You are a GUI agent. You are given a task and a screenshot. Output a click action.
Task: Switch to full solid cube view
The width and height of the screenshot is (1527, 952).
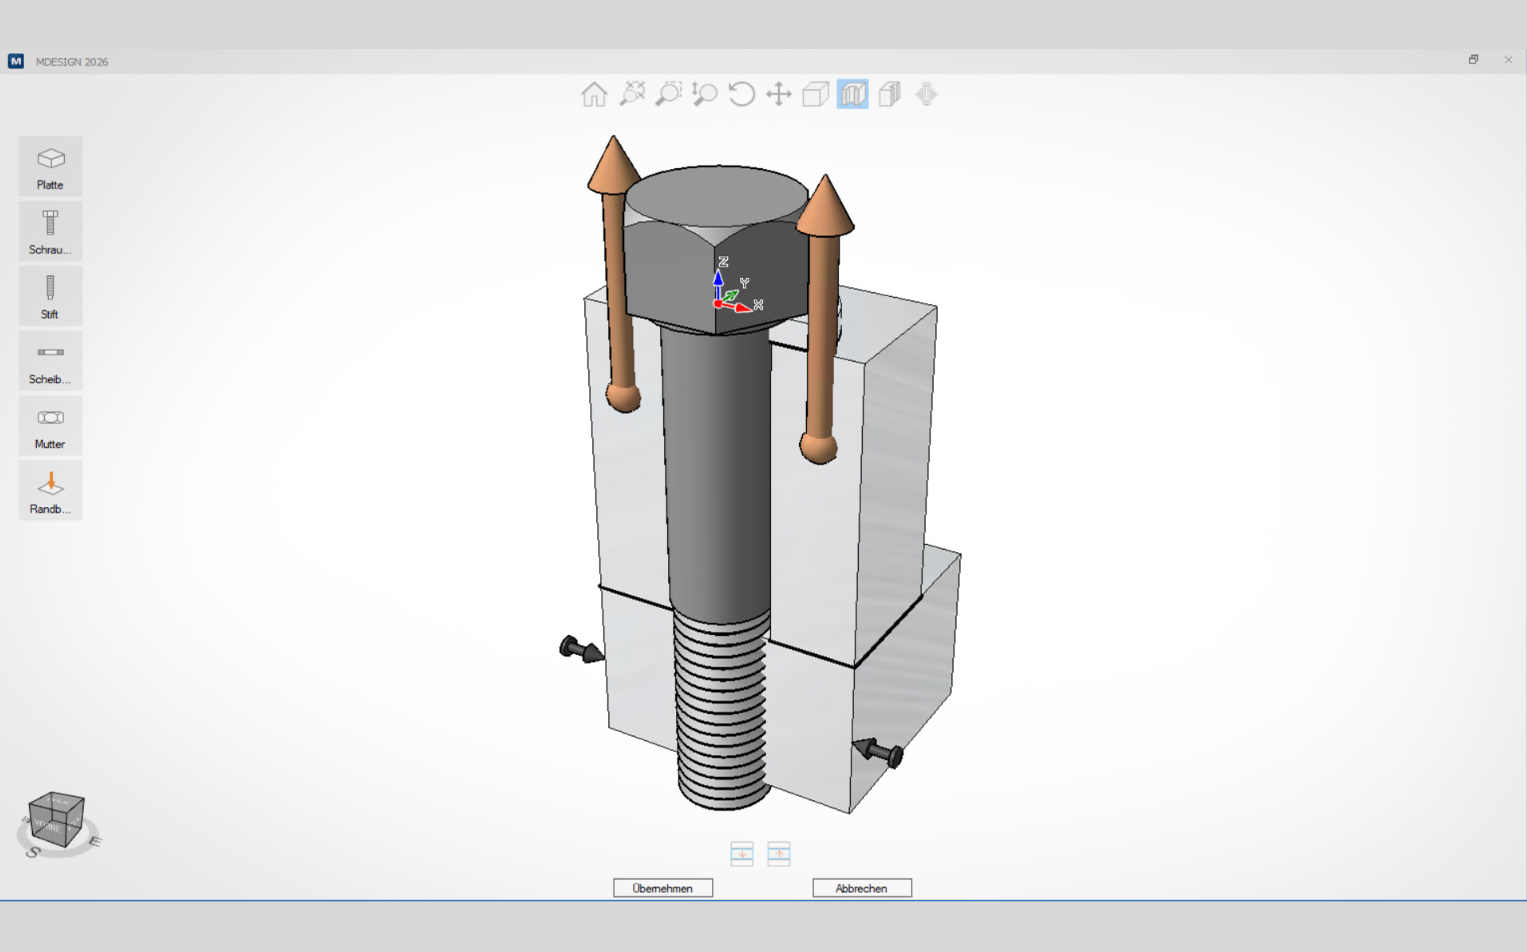815,94
